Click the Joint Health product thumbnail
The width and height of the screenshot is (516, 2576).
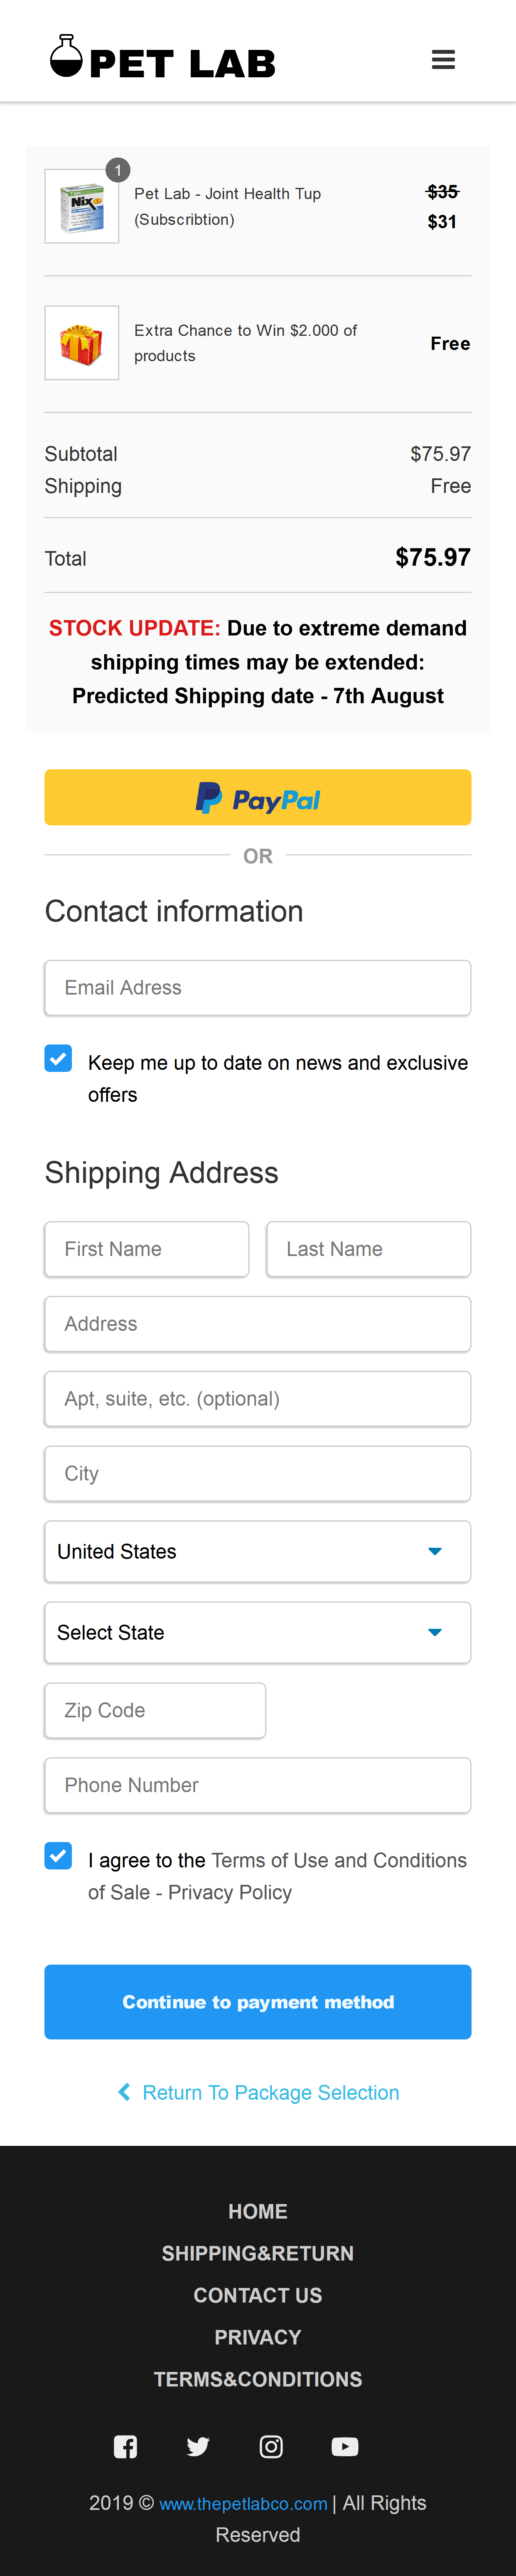tap(82, 206)
